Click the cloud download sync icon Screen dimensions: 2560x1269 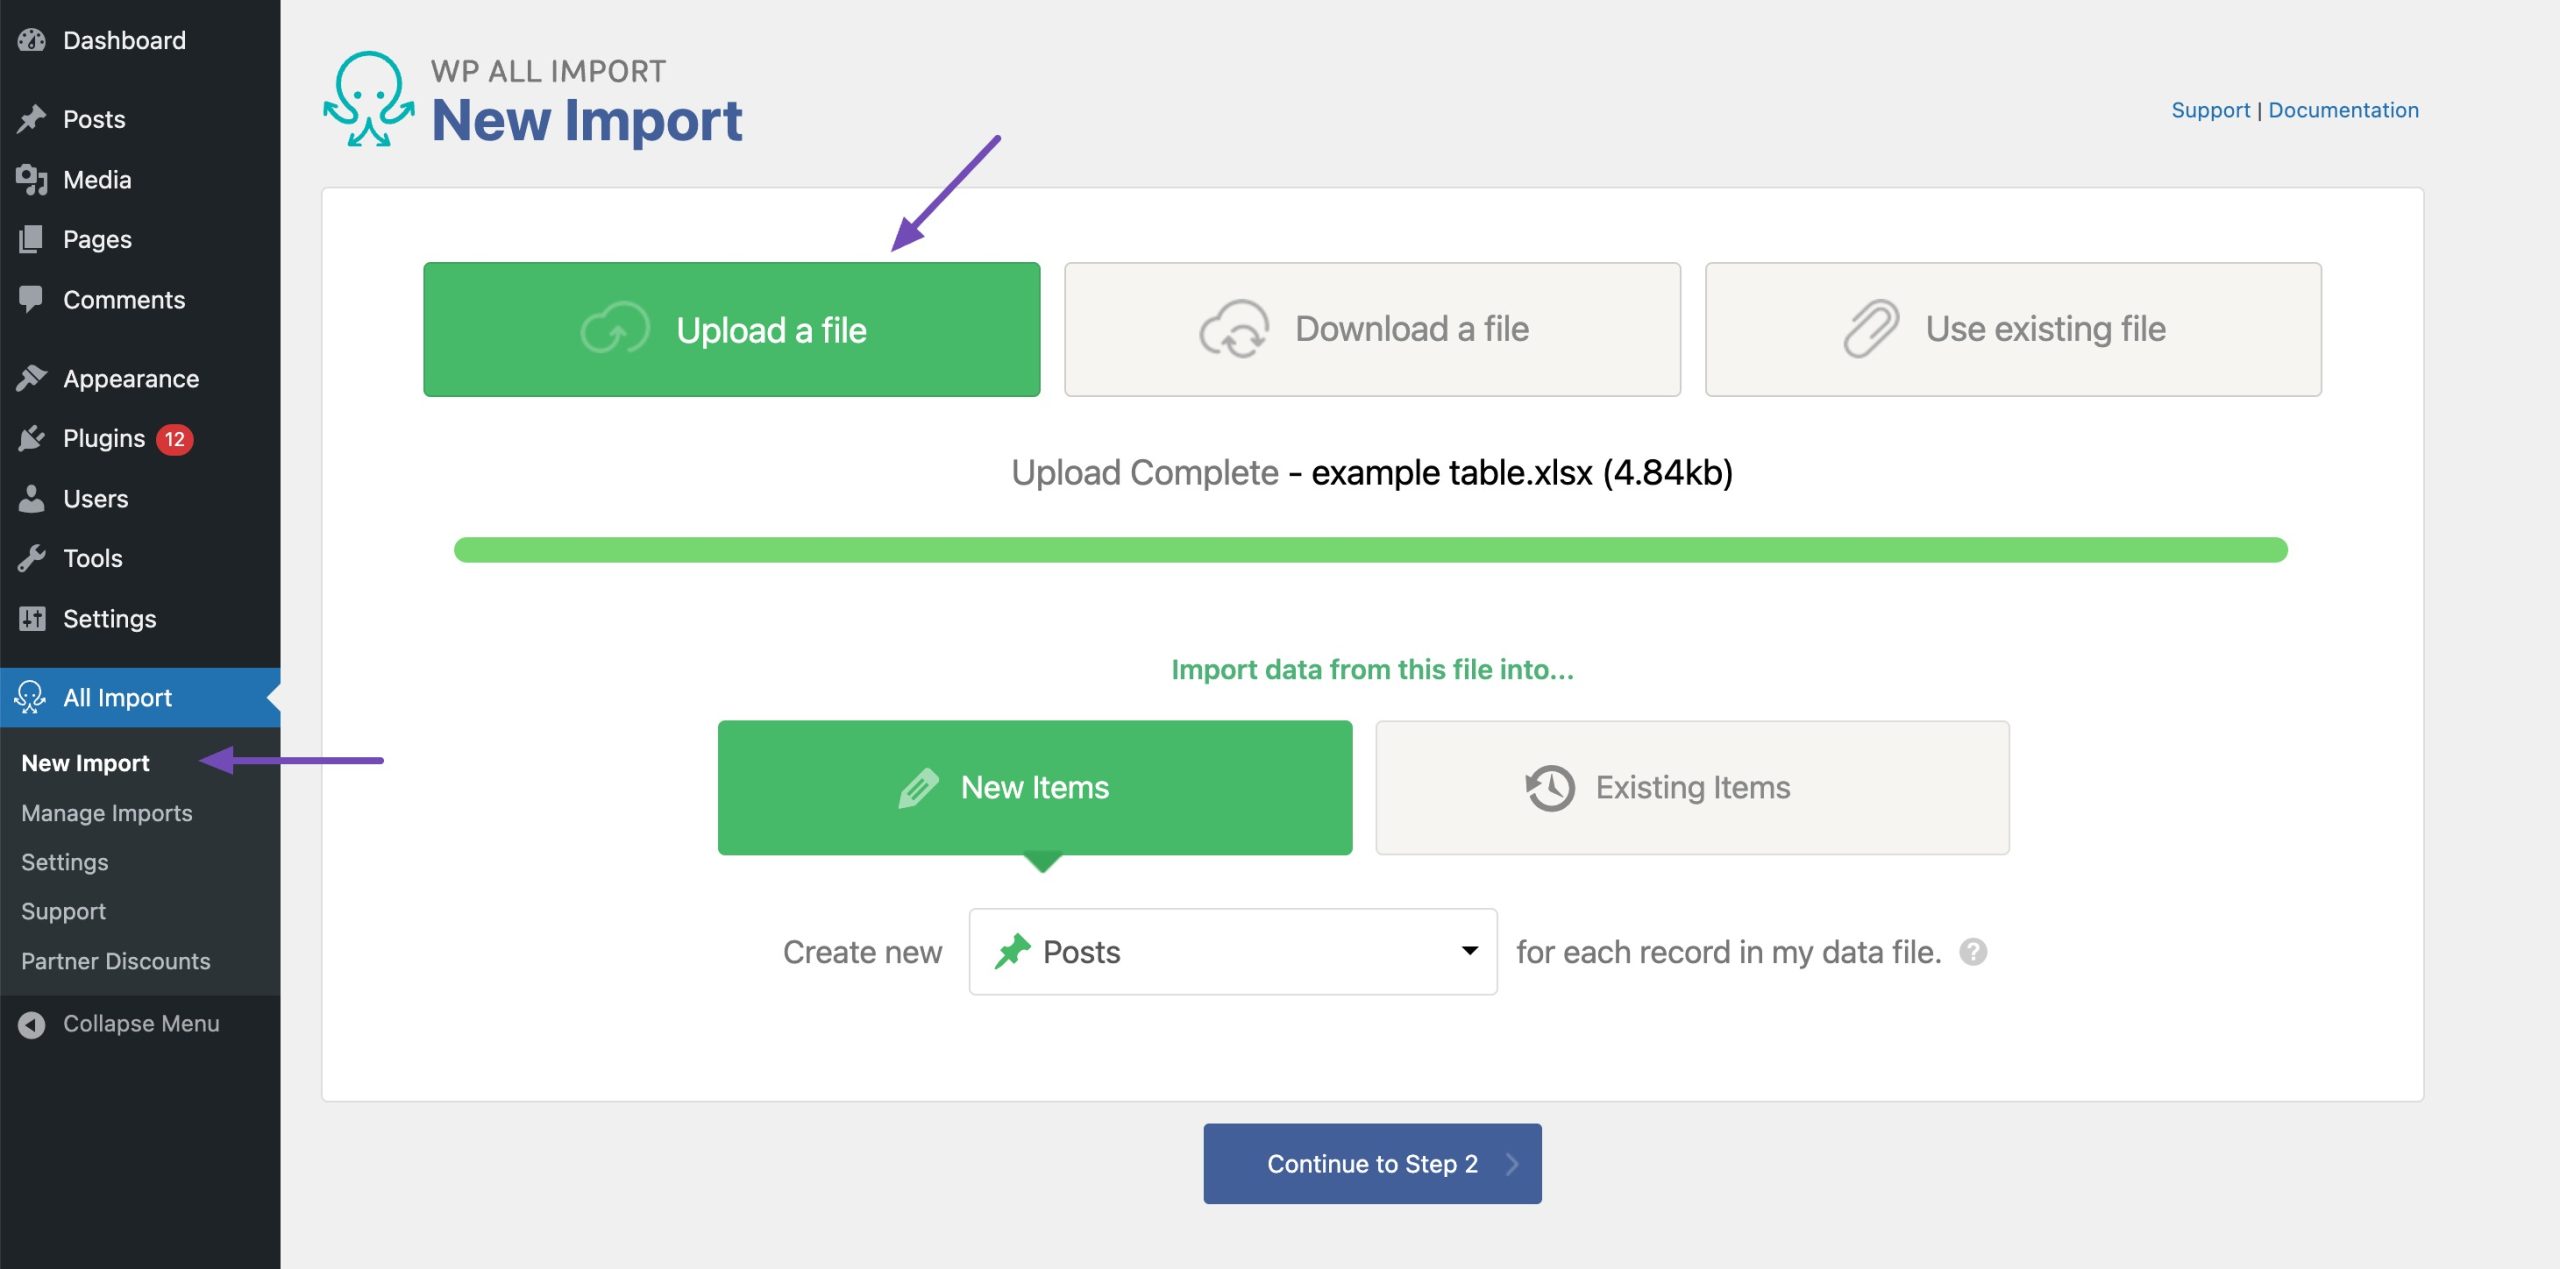point(1234,329)
